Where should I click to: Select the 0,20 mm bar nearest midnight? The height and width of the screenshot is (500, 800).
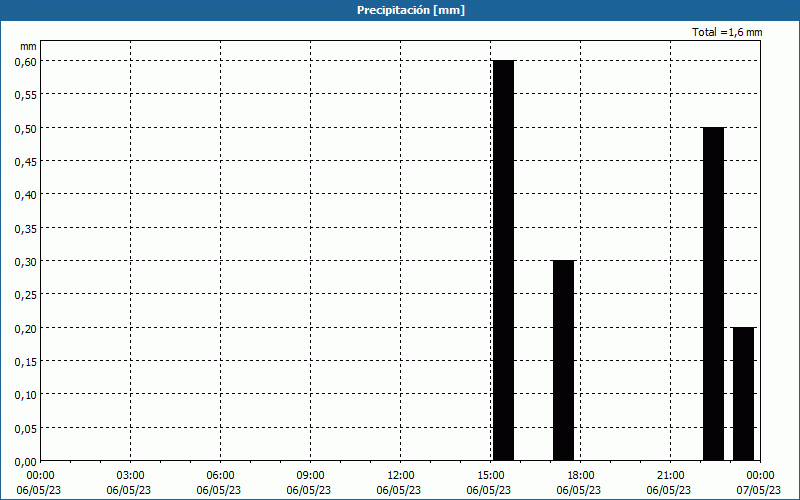[743, 394]
